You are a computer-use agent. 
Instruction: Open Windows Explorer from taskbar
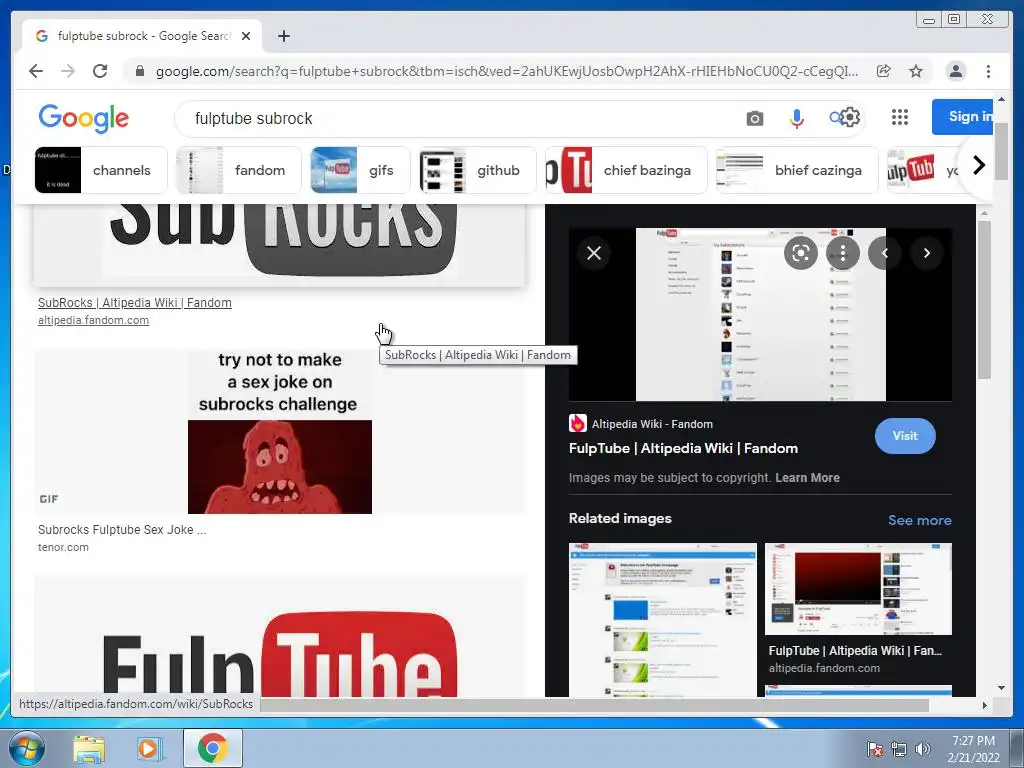point(89,748)
